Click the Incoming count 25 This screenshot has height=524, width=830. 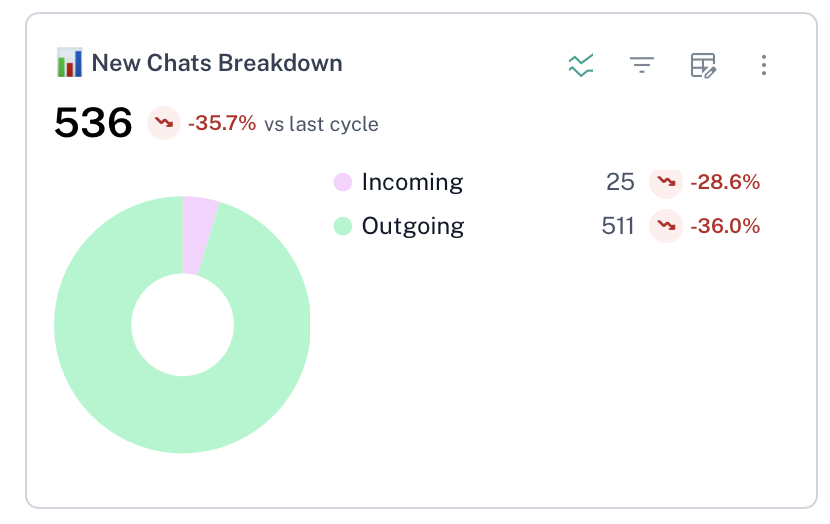(x=620, y=182)
